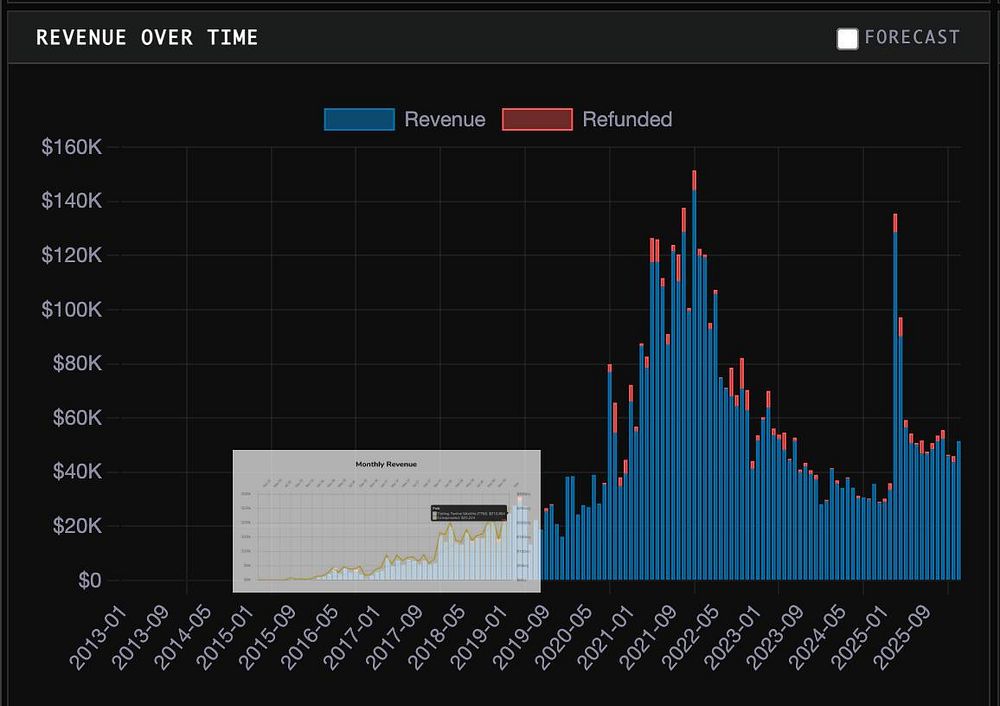
Task: Click the $160K y-axis label
Action: coord(71,147)
